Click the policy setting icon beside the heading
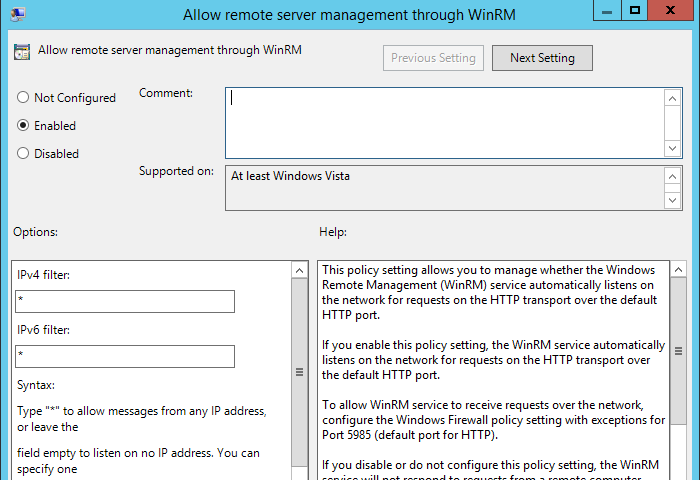The height and width of the screenshot is (480, 700). pos(22,52)
